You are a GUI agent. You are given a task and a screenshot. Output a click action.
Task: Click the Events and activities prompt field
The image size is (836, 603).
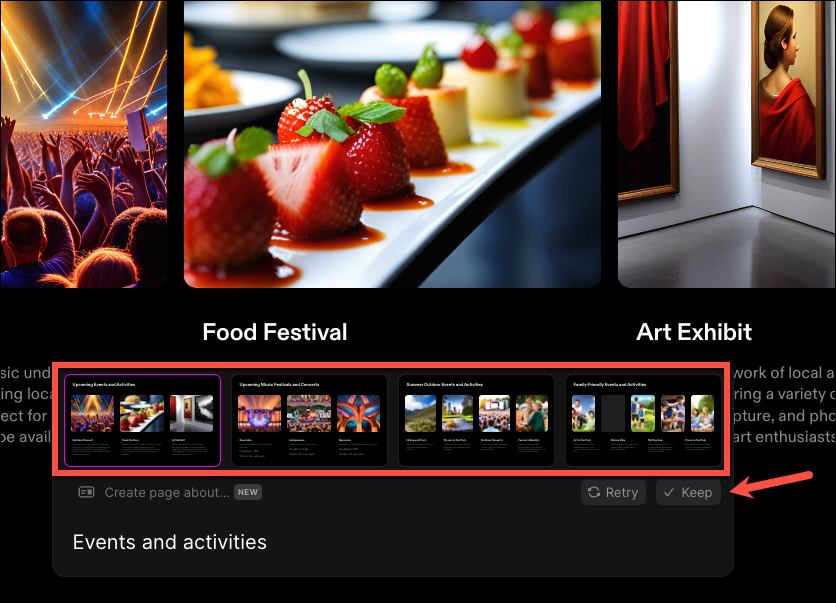pyautogui.click(x=393, y=542)
